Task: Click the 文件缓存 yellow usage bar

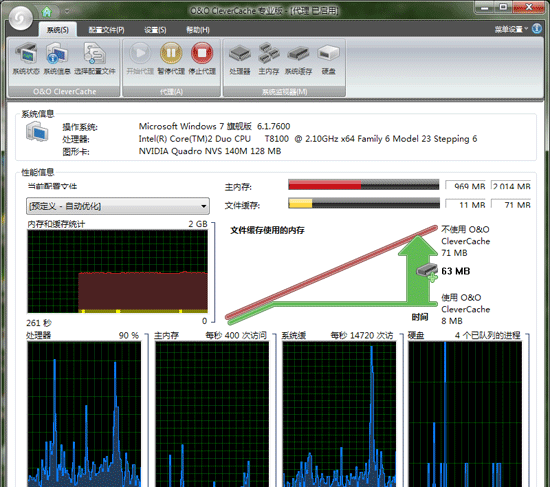Action: pyautogui.click(x=363, y=203)
